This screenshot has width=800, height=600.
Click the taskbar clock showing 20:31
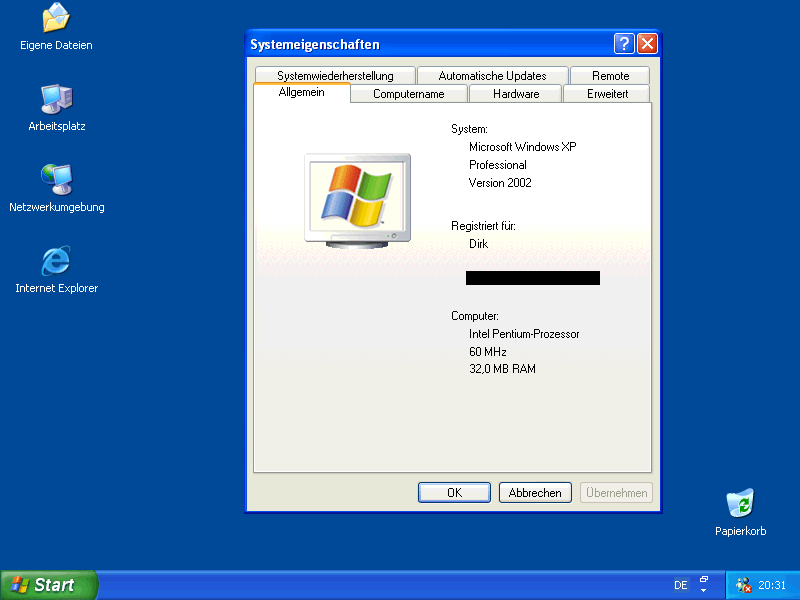tap(771, 585)
